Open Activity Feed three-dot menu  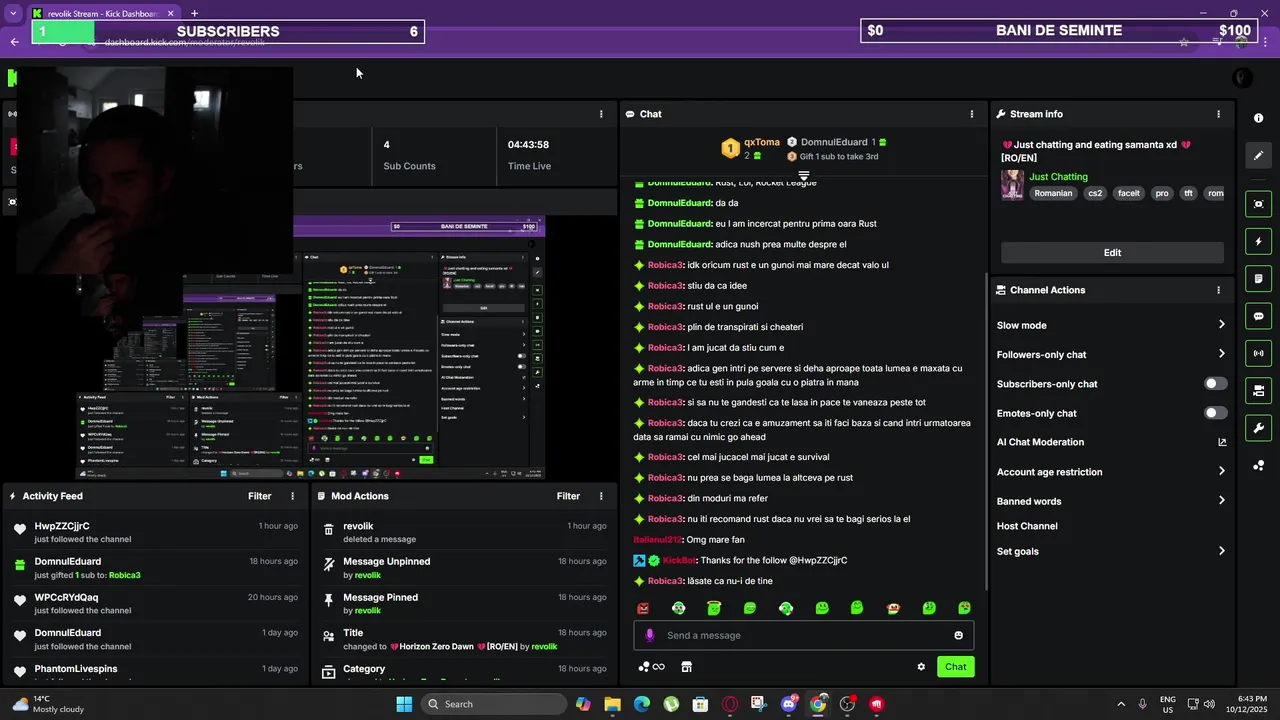tap(293, 496)
